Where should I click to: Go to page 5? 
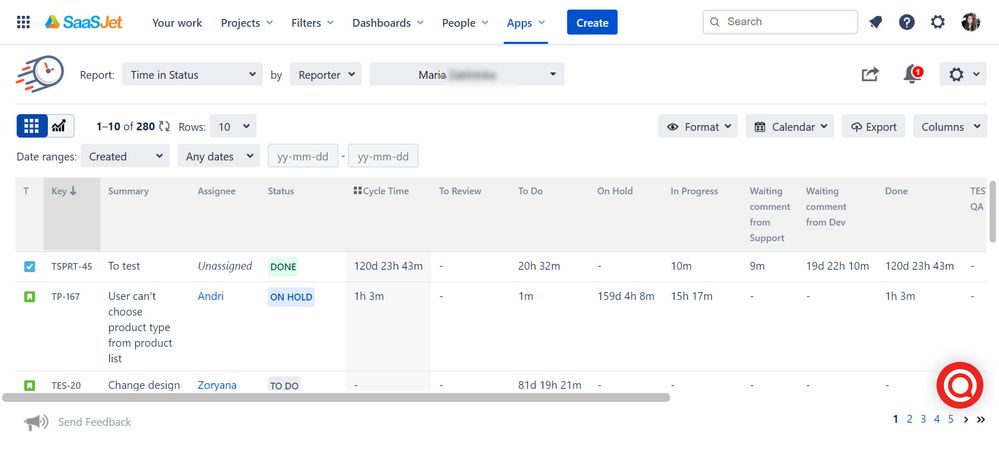pos(951,419)
